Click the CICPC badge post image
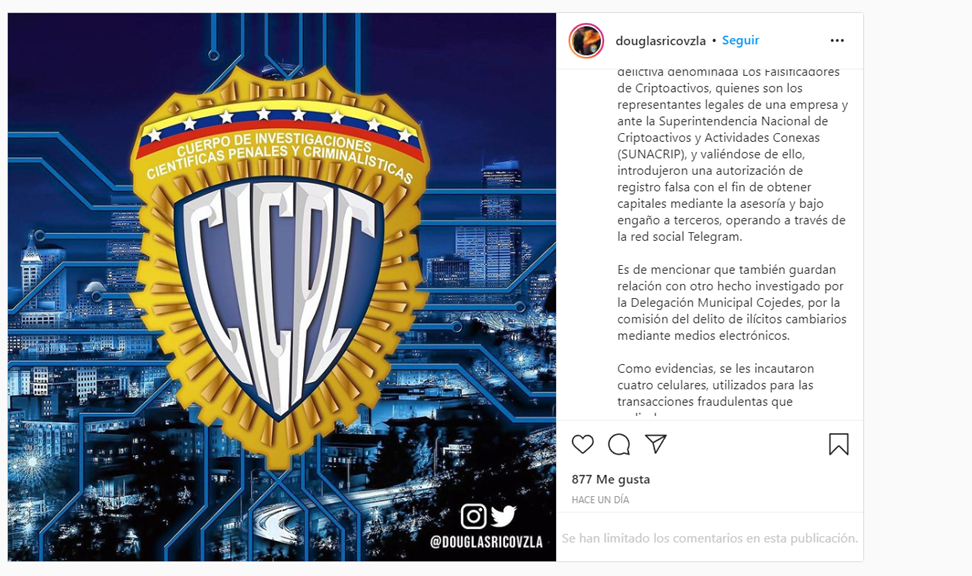972x576 pixels. 281,287
